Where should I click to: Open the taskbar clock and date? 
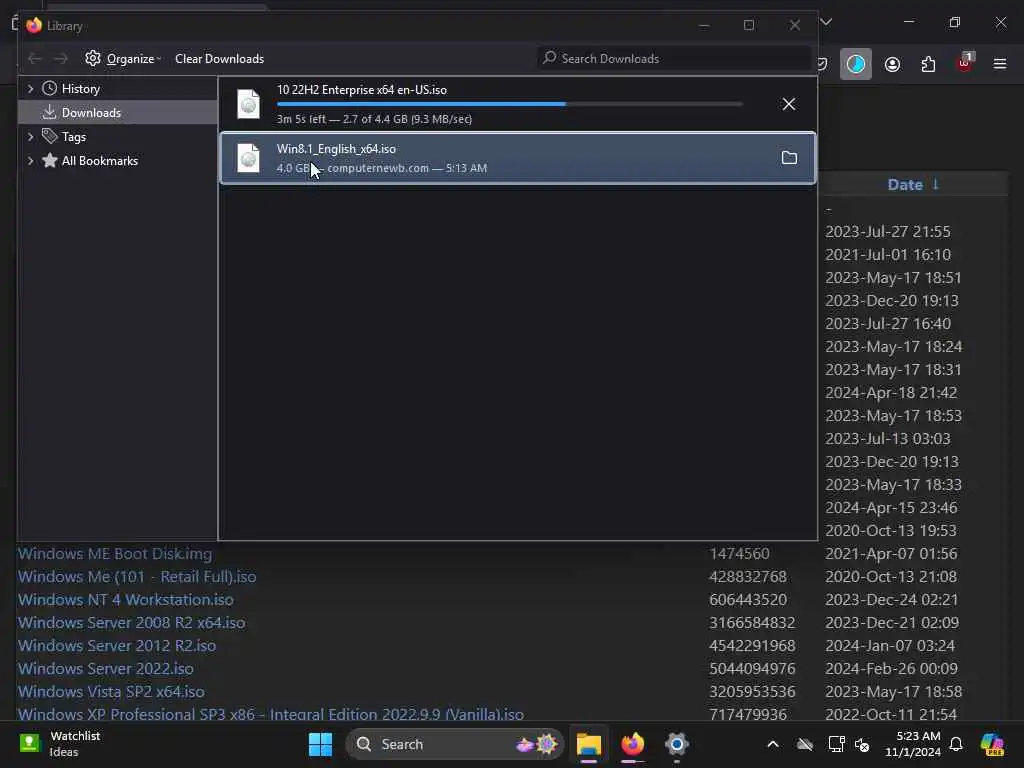(912, 744)
